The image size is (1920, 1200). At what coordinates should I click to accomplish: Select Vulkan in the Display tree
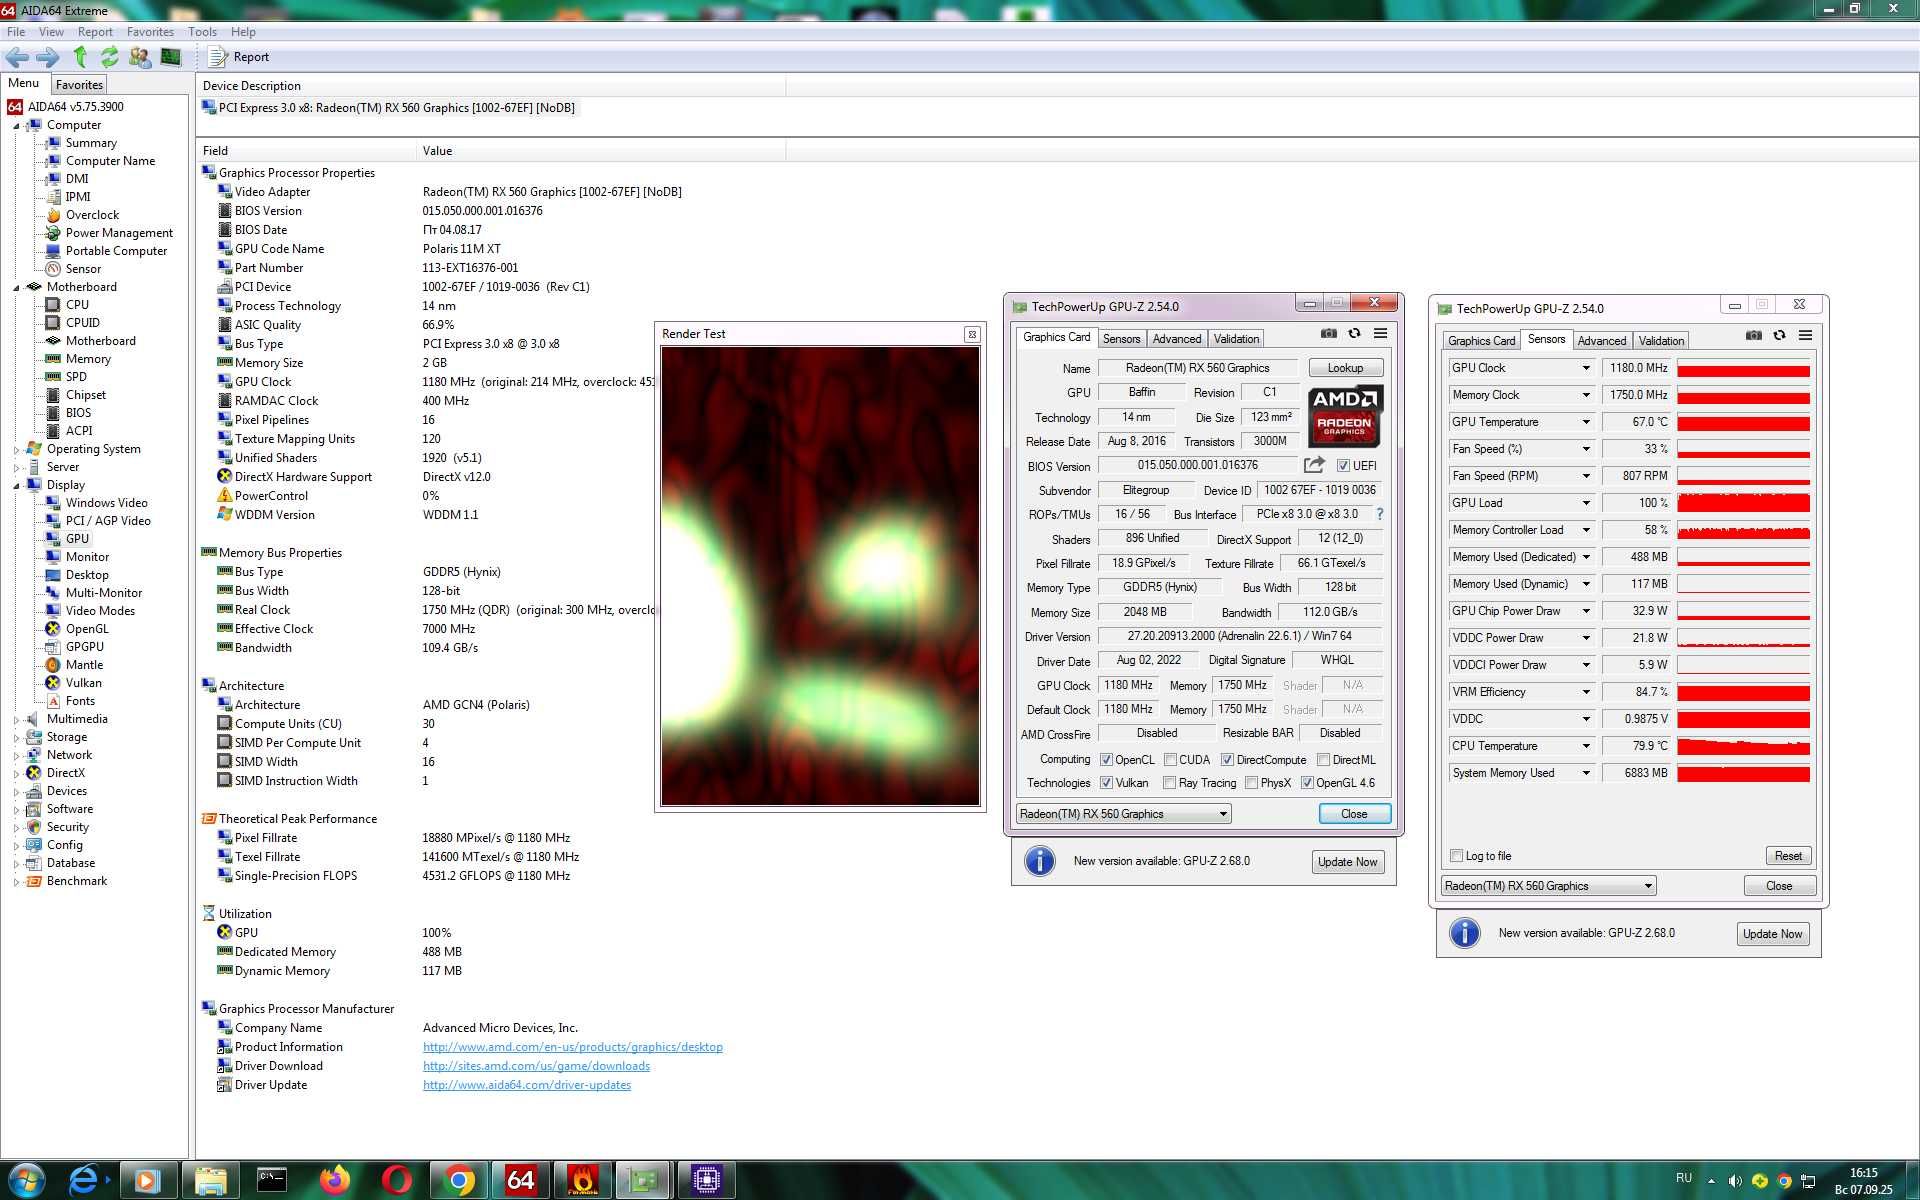click(x=84, y=683)
